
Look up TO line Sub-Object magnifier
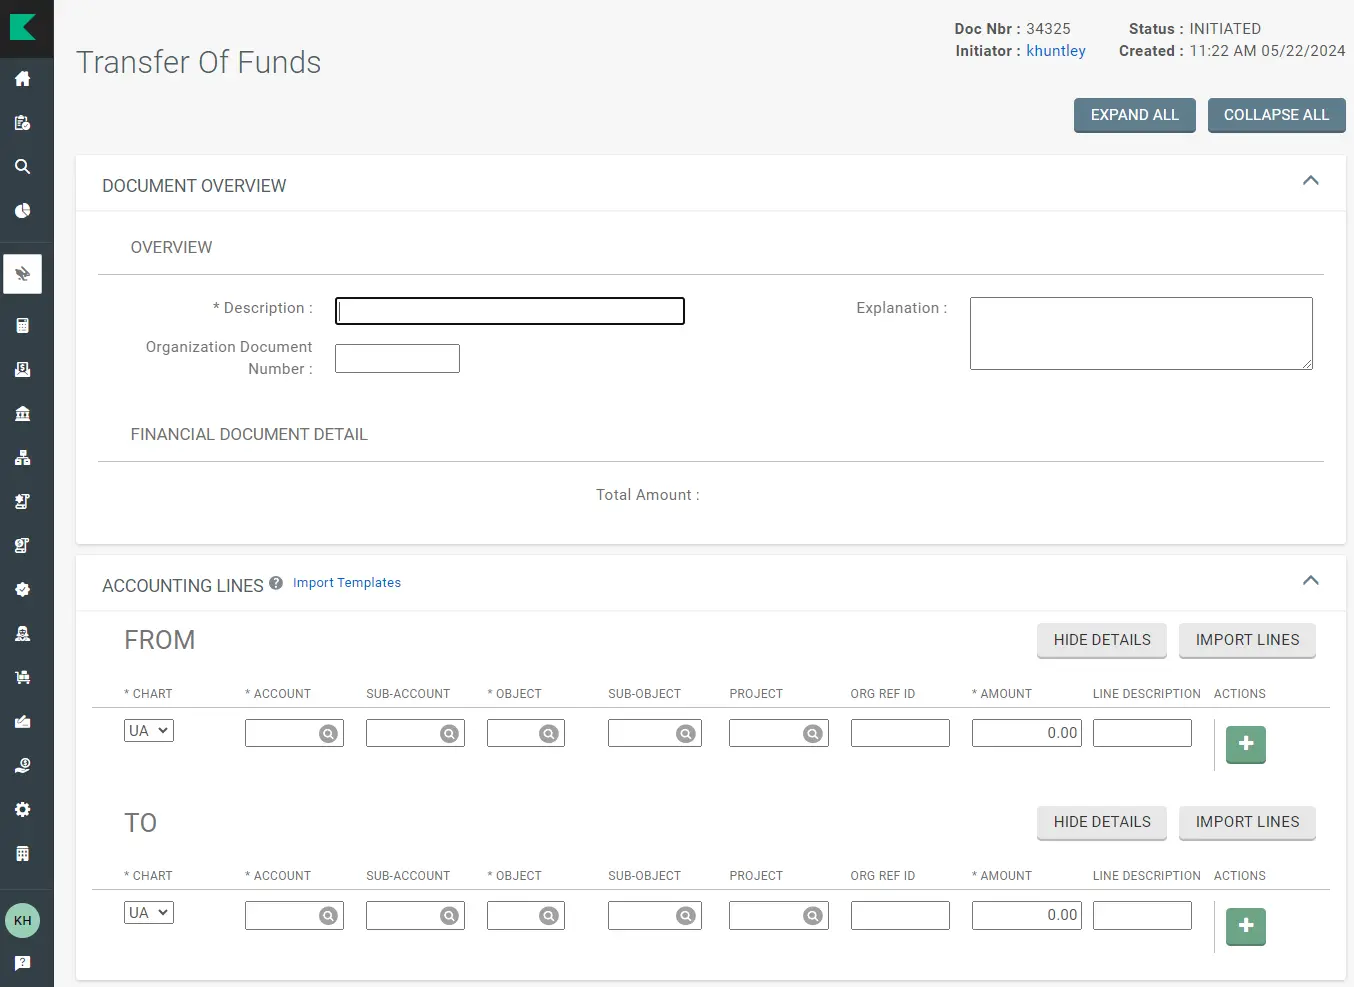(x=685, y=916)
